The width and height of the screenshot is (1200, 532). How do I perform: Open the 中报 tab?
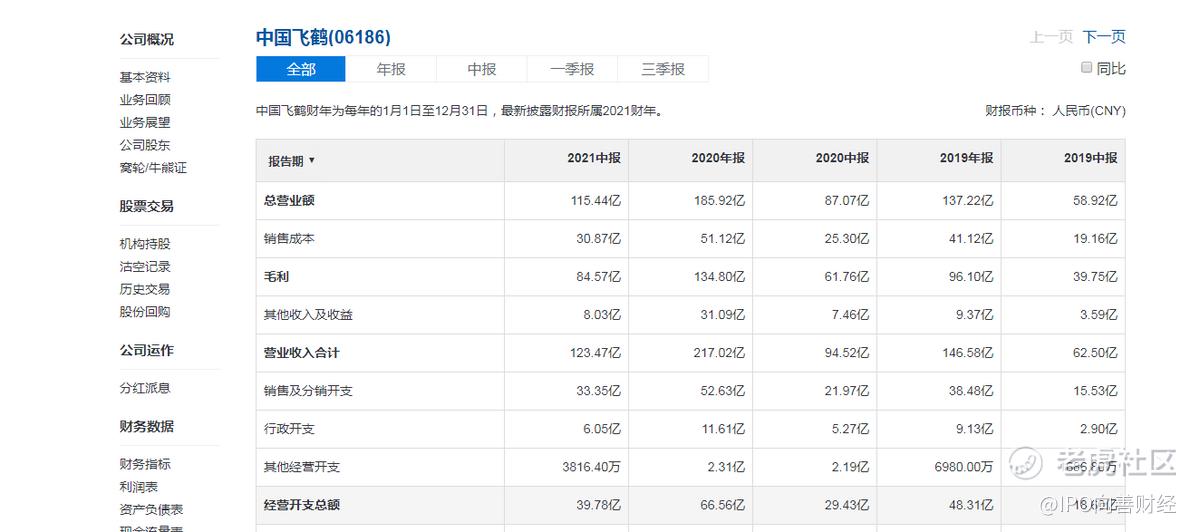tap(482, 69)
